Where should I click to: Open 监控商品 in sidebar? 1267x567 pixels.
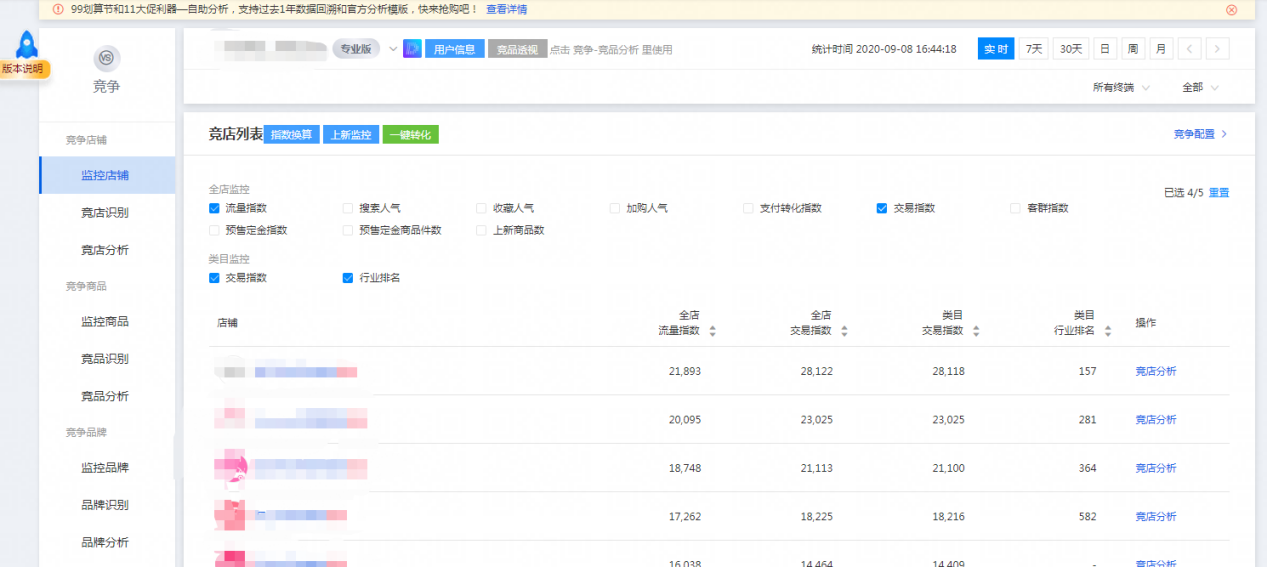pyautogui.click(x=106, y=321)
